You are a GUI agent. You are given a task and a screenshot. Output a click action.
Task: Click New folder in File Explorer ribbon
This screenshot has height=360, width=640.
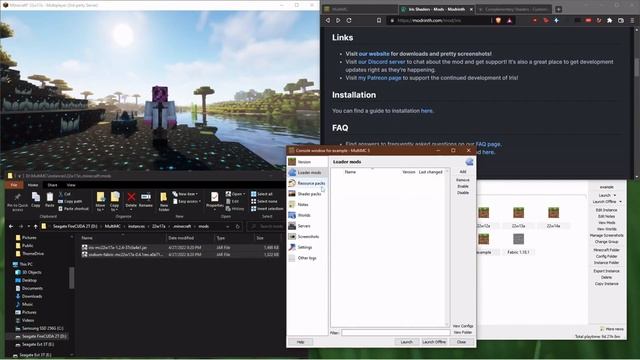pos(164,202)
